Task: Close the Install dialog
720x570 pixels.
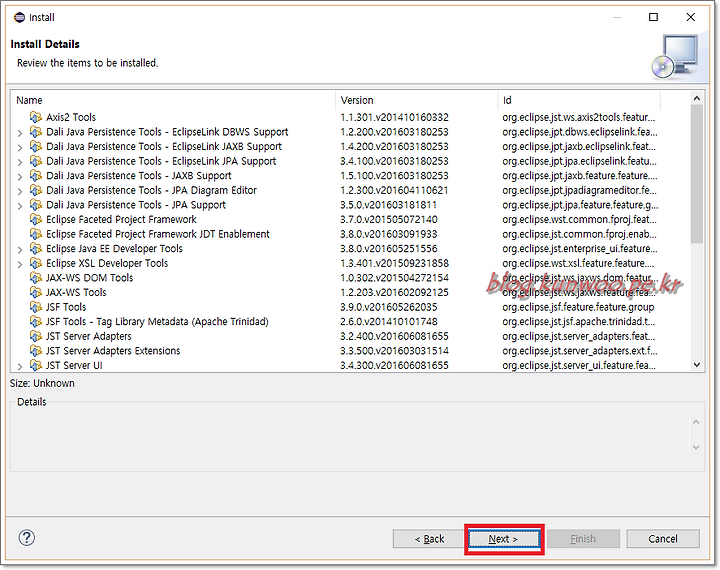Action: tap(691, 17)
